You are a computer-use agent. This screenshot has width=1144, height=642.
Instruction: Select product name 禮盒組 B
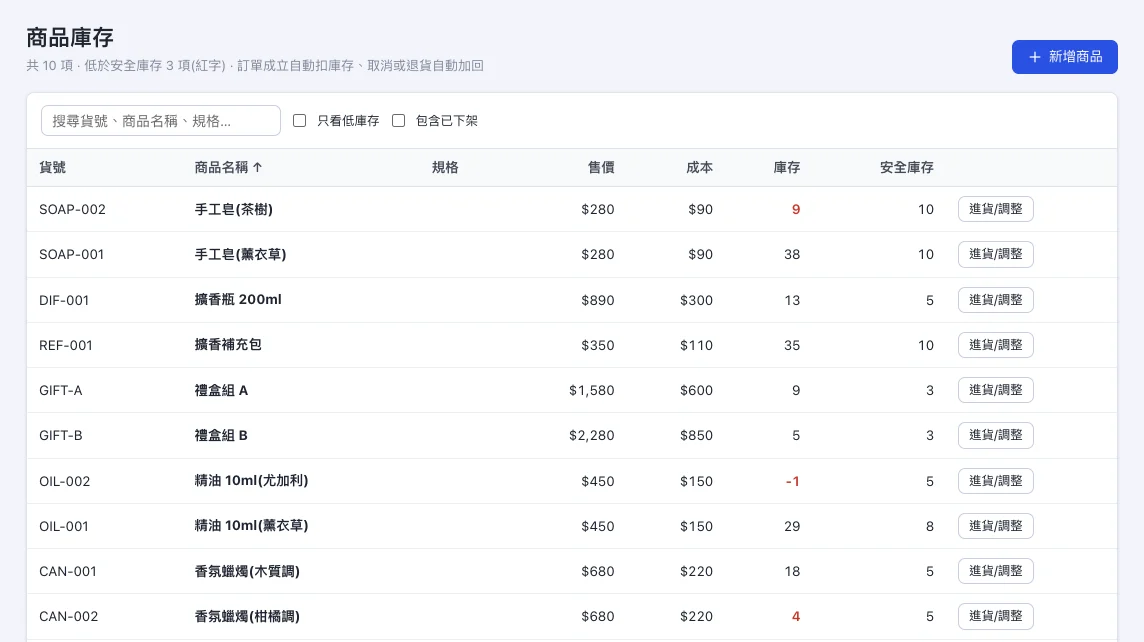point(221,436)
